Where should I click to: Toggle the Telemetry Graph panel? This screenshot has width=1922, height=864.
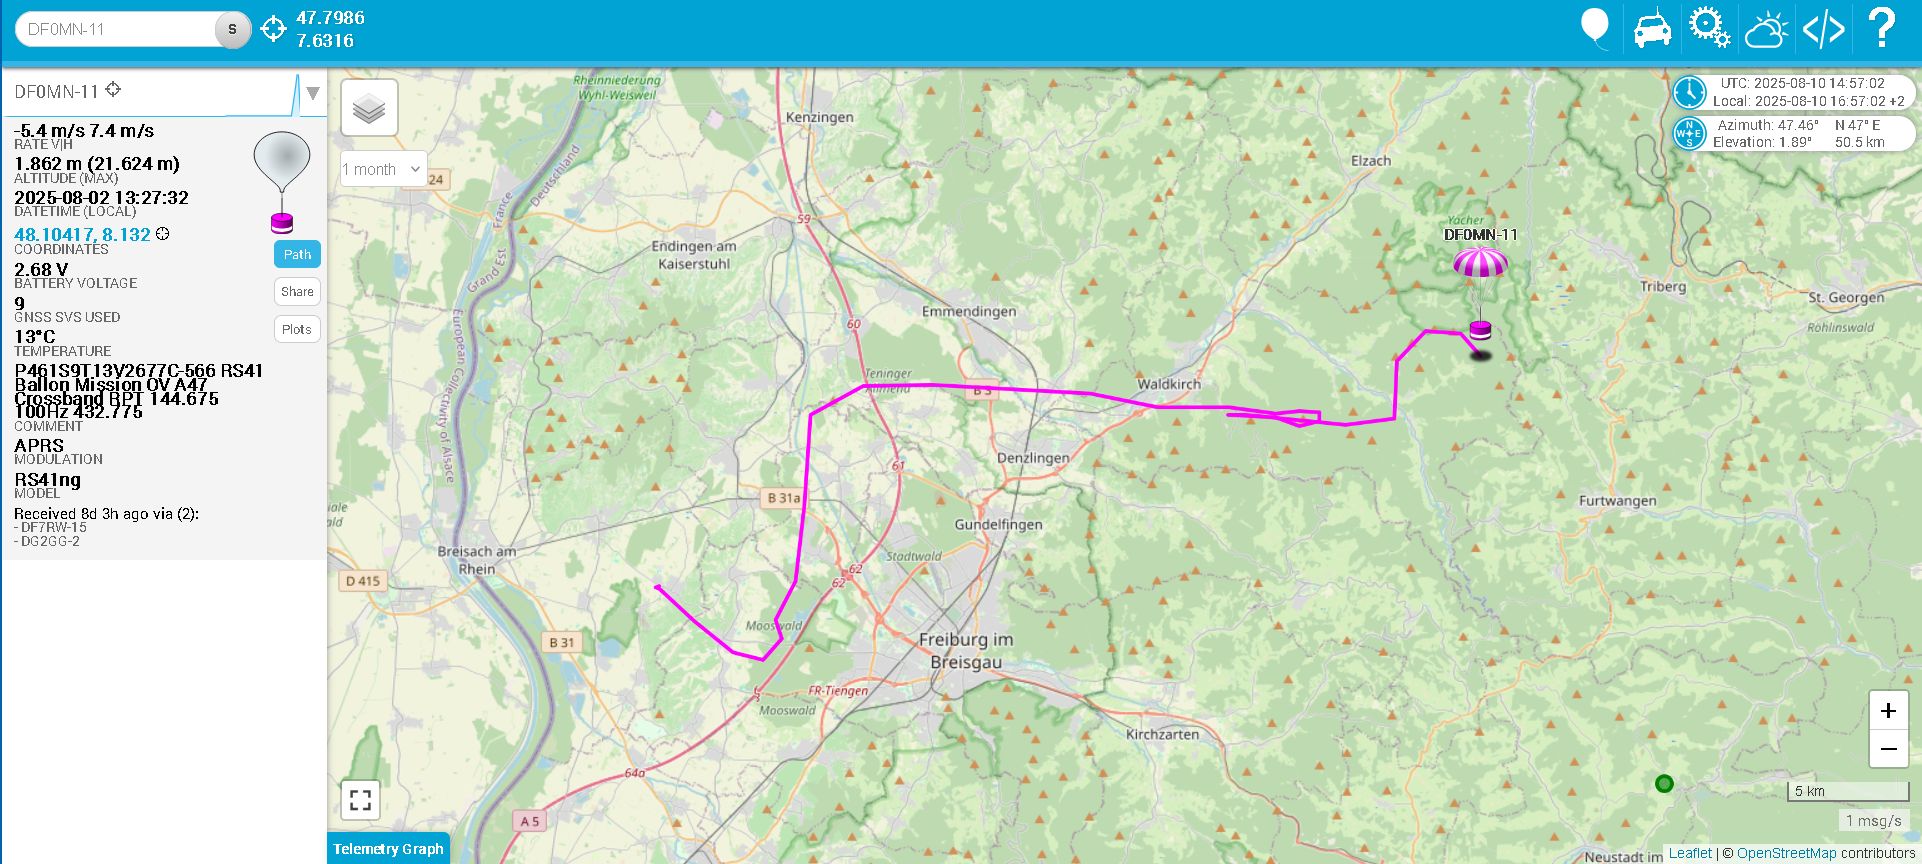[388, 848]
